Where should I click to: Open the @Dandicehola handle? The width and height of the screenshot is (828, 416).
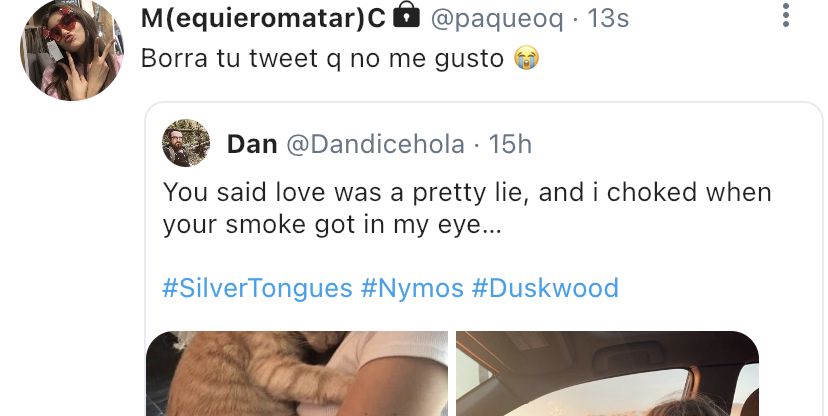pyautogui.click(x=375, y=144)
